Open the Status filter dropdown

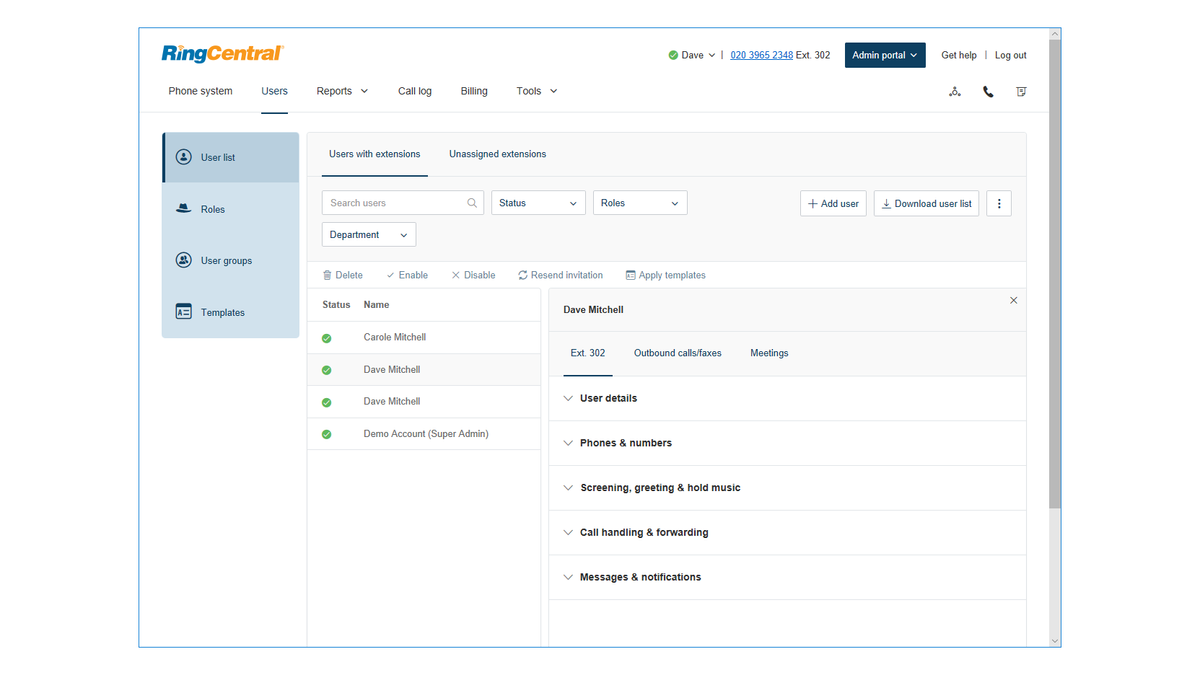click(x=538, y=202)
